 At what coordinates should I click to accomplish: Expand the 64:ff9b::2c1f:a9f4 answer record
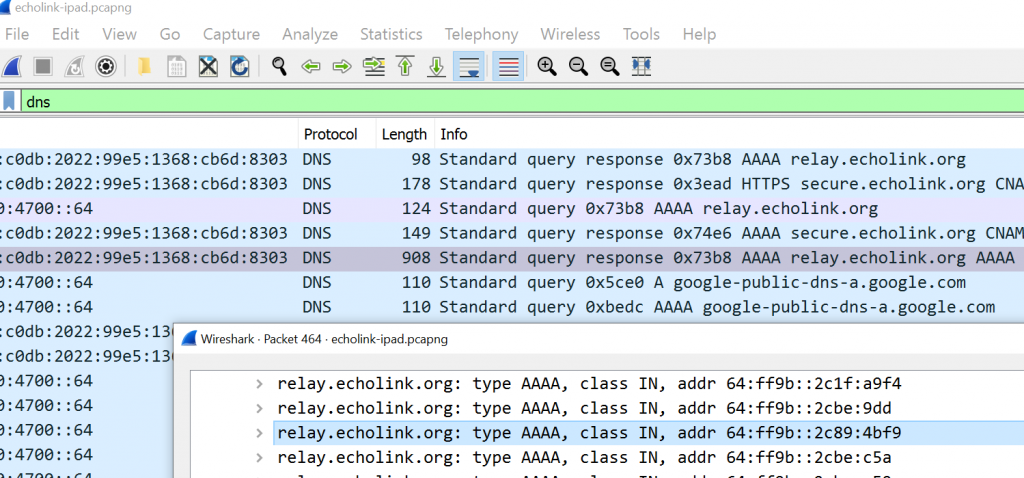point(260,383)
